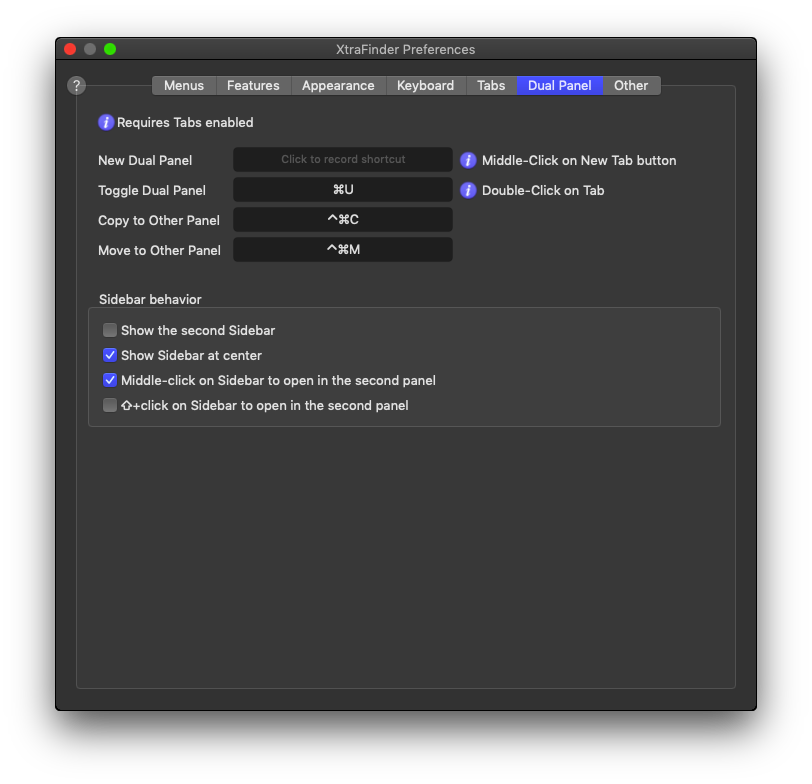Uncheck Show Sidebar at center
The height and width of the screenshot is (784, 812).
pos(110,355)
